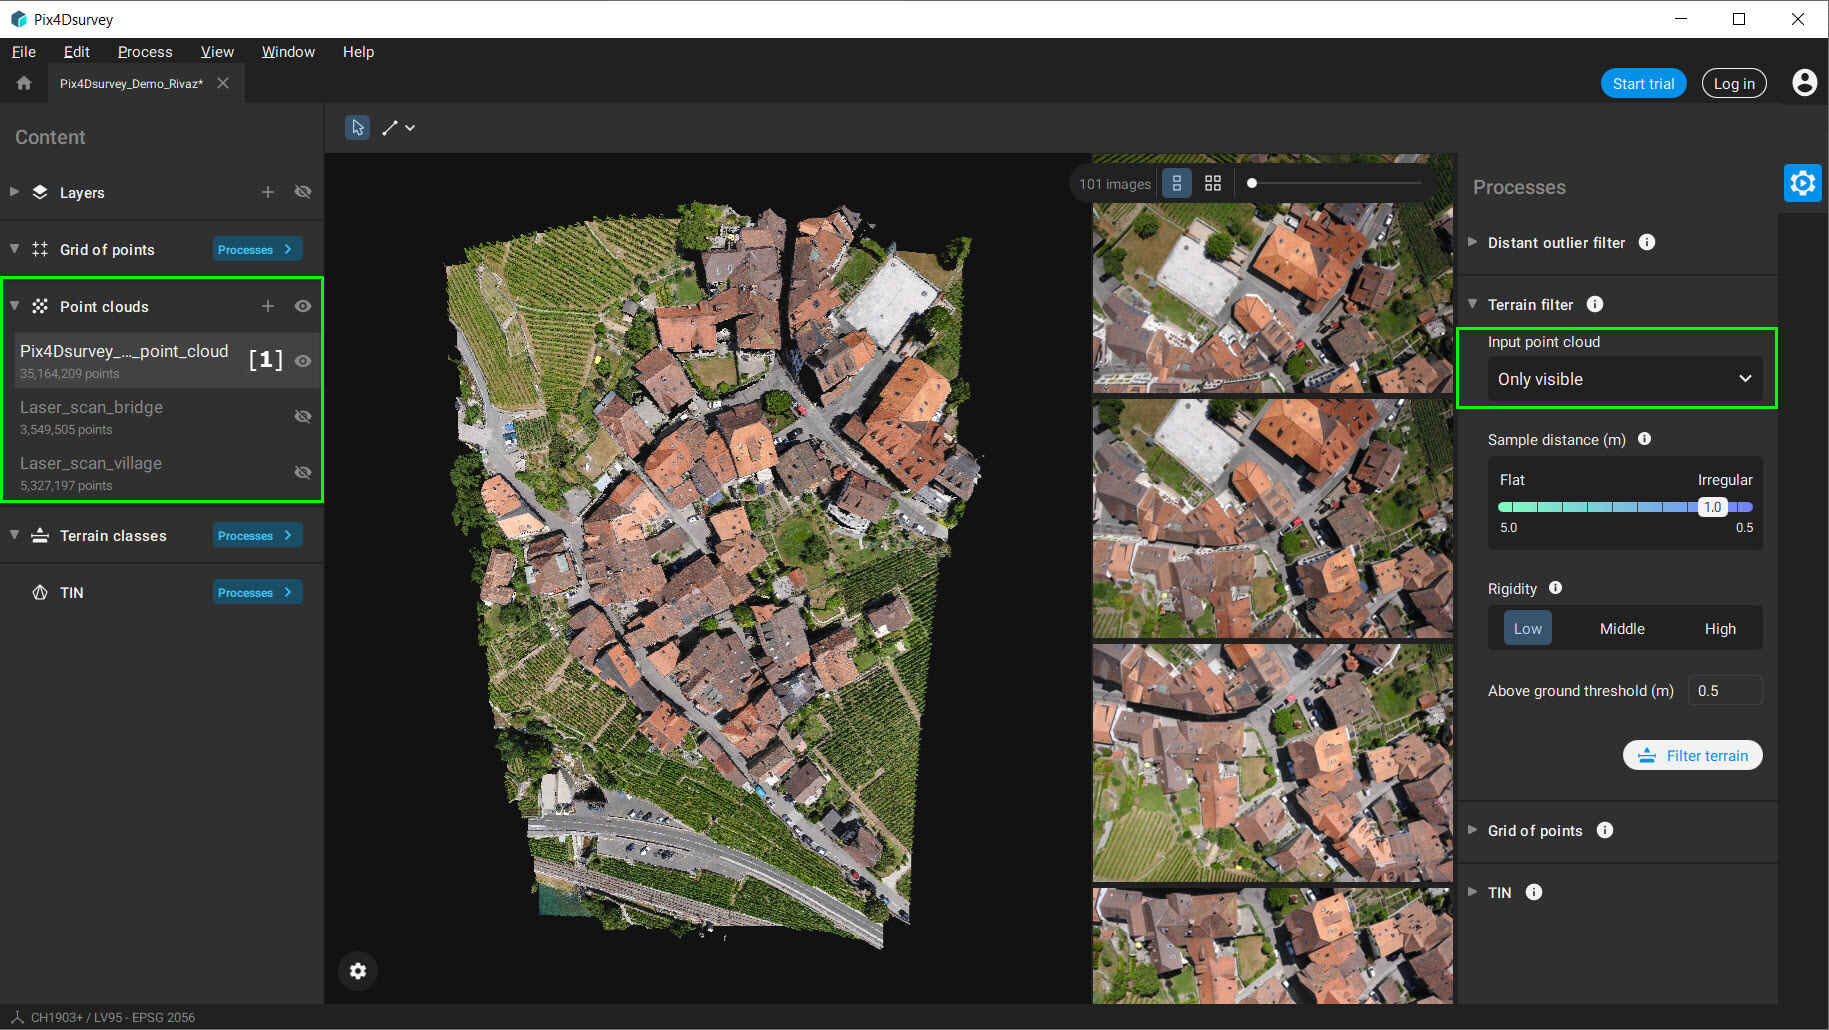Select the third aerial image thumbnail
Screen dimensions: 1829x1030
[1273, 762]
